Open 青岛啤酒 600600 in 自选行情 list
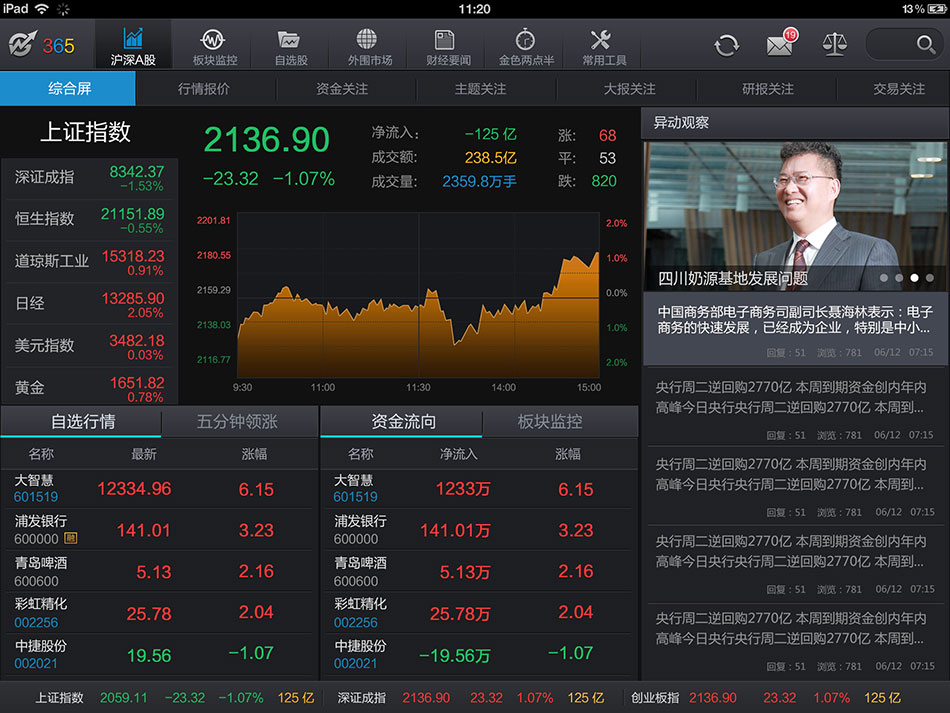Image resolution: width=950 pixels, height=713 pixels. (159, 571)
